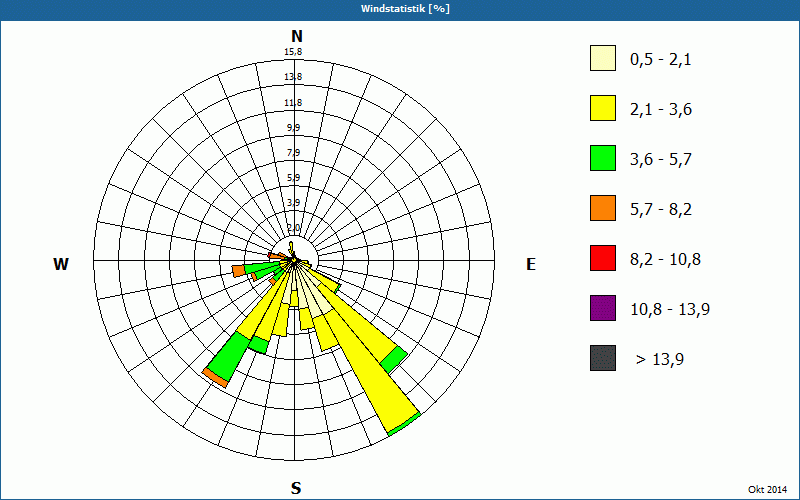Image resolution: width=800 pixels, height=500 pixels.
Task: Click the legend text "5,7 - 8,2"
Action: pos(661,210)
